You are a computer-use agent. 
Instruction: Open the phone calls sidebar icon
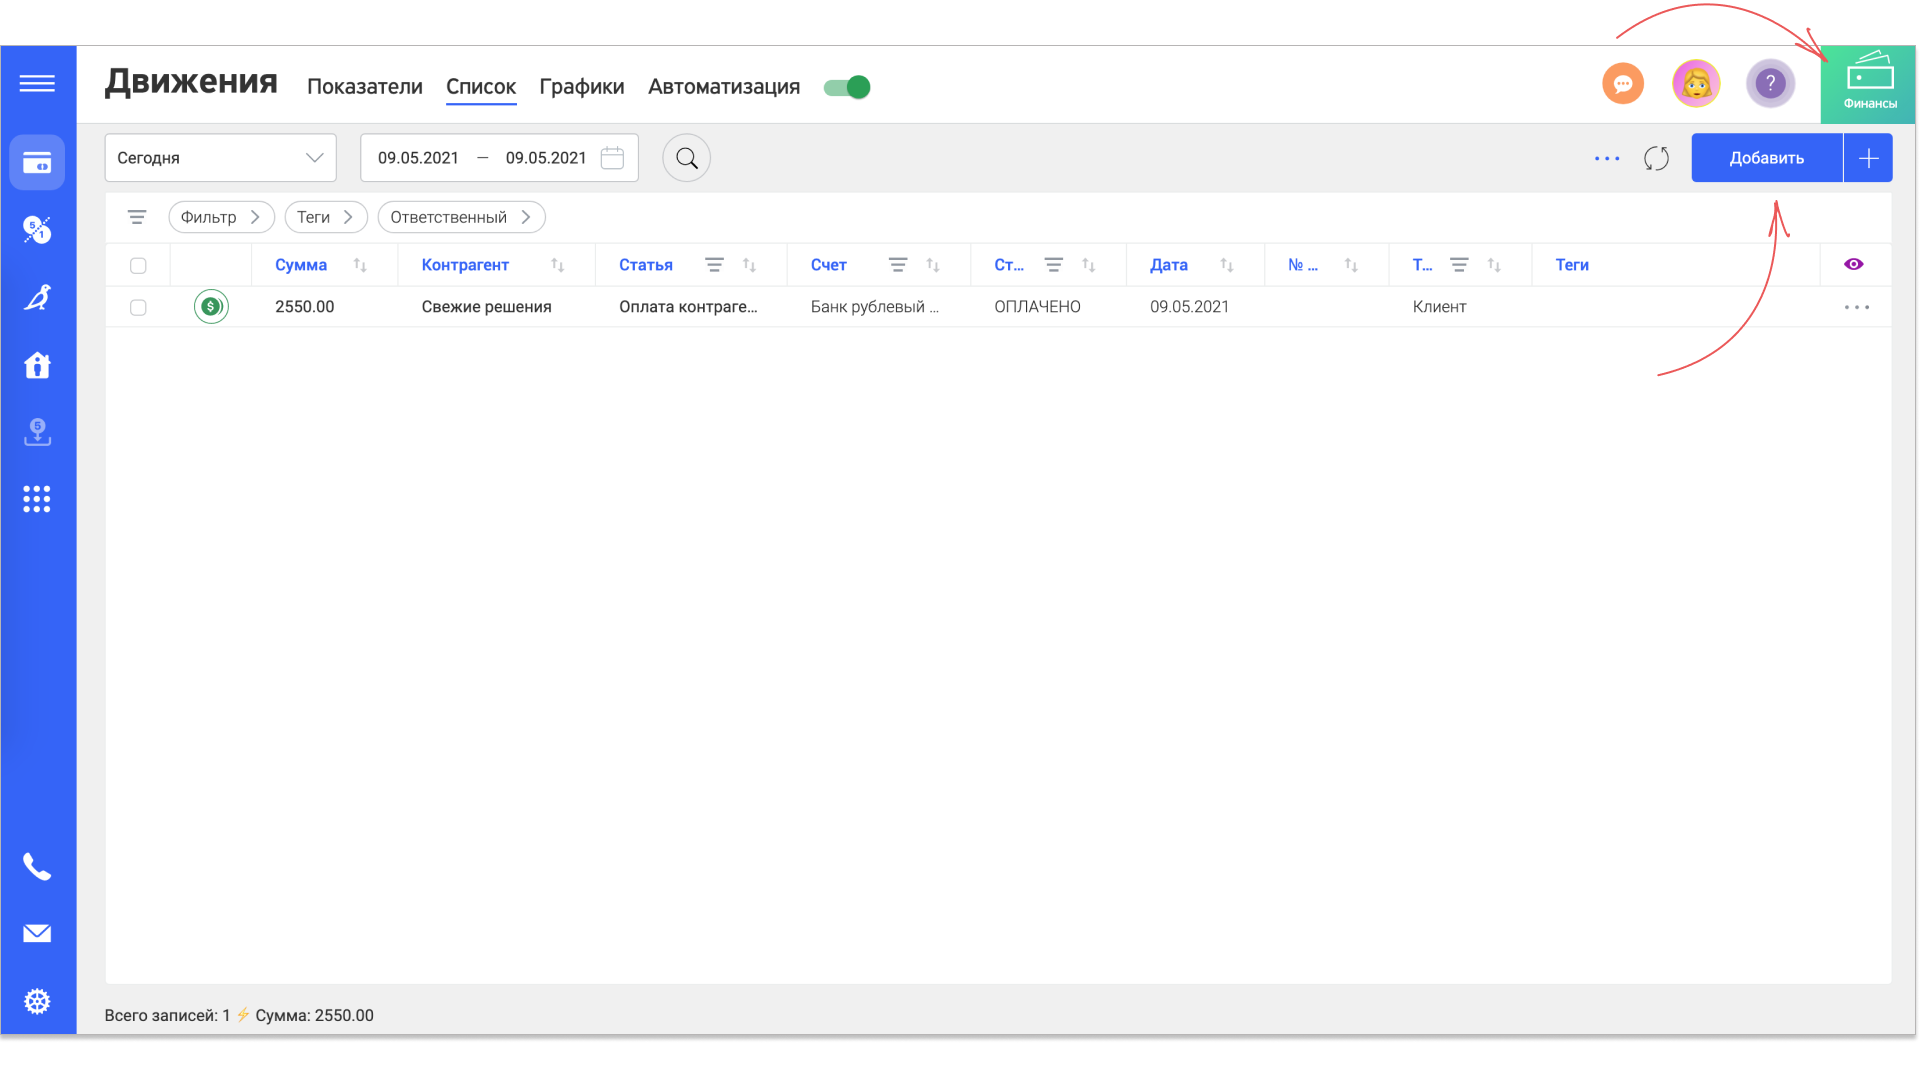(x=37, y=866)
